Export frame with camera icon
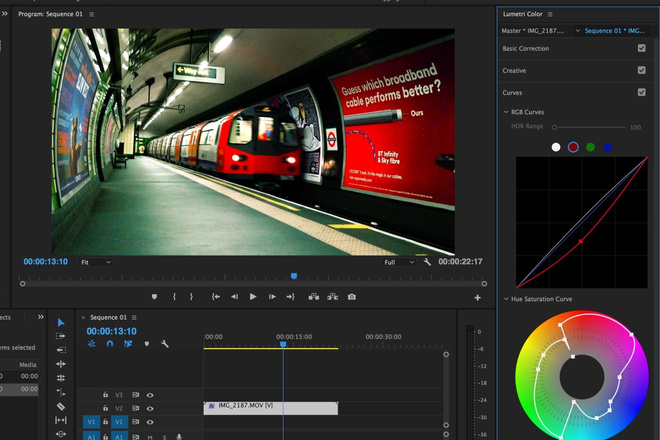The height and width of the screenshot is (440, 660). tap(352, 297)
